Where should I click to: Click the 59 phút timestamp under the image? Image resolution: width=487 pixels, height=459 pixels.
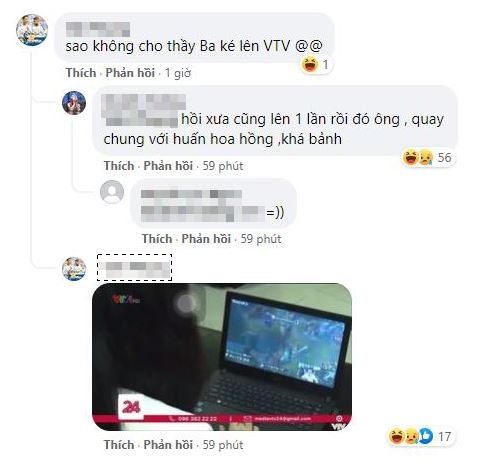[223, 445]
